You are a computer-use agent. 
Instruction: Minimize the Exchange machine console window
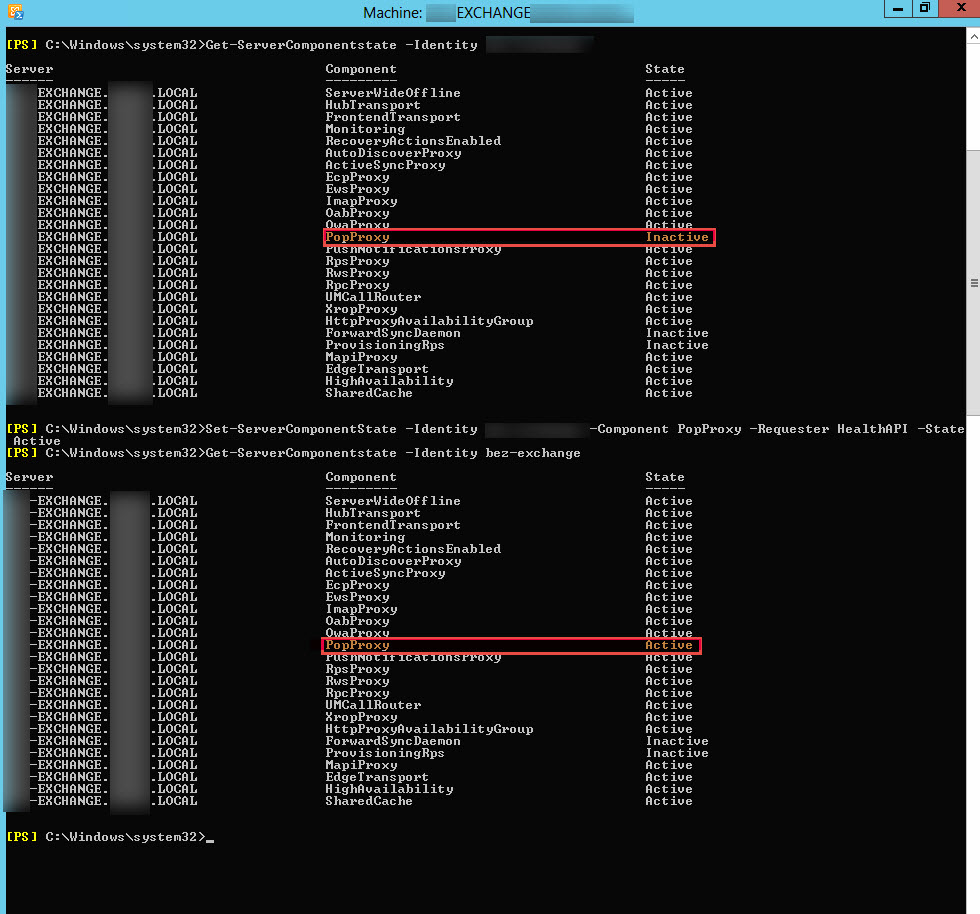pos(898,9)
